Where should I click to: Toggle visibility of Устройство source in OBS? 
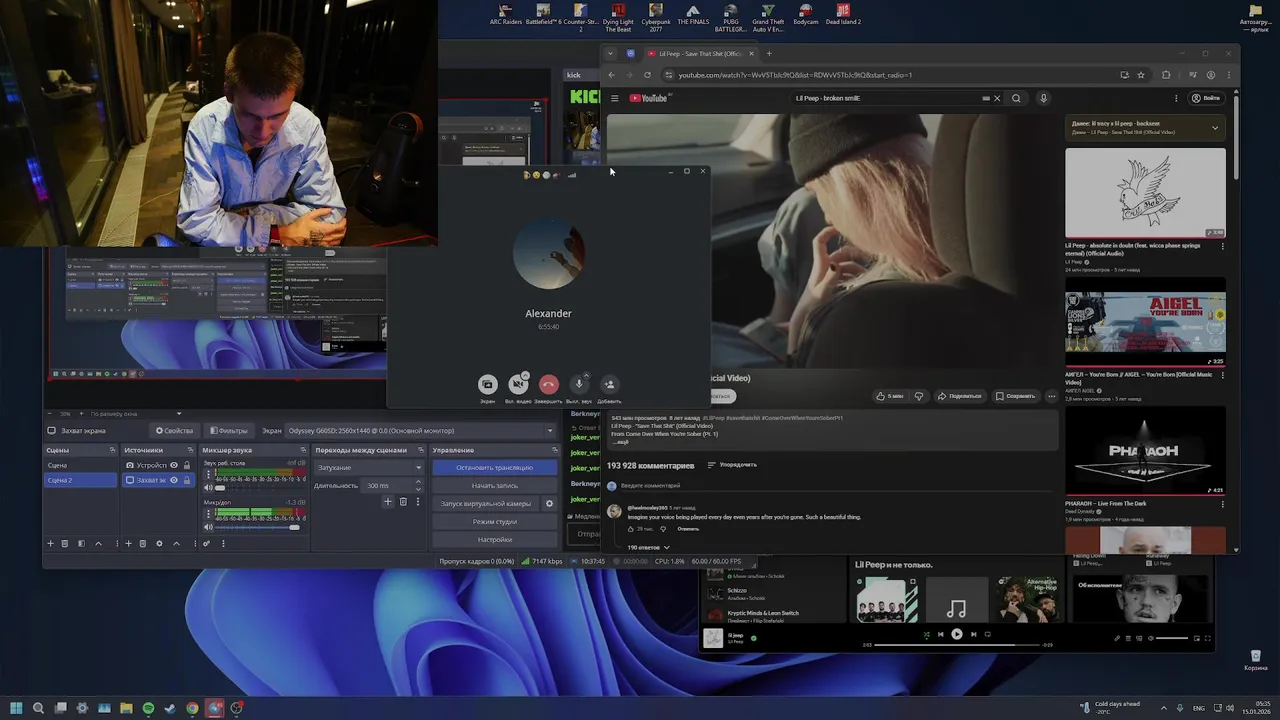(x=174, y=465)
